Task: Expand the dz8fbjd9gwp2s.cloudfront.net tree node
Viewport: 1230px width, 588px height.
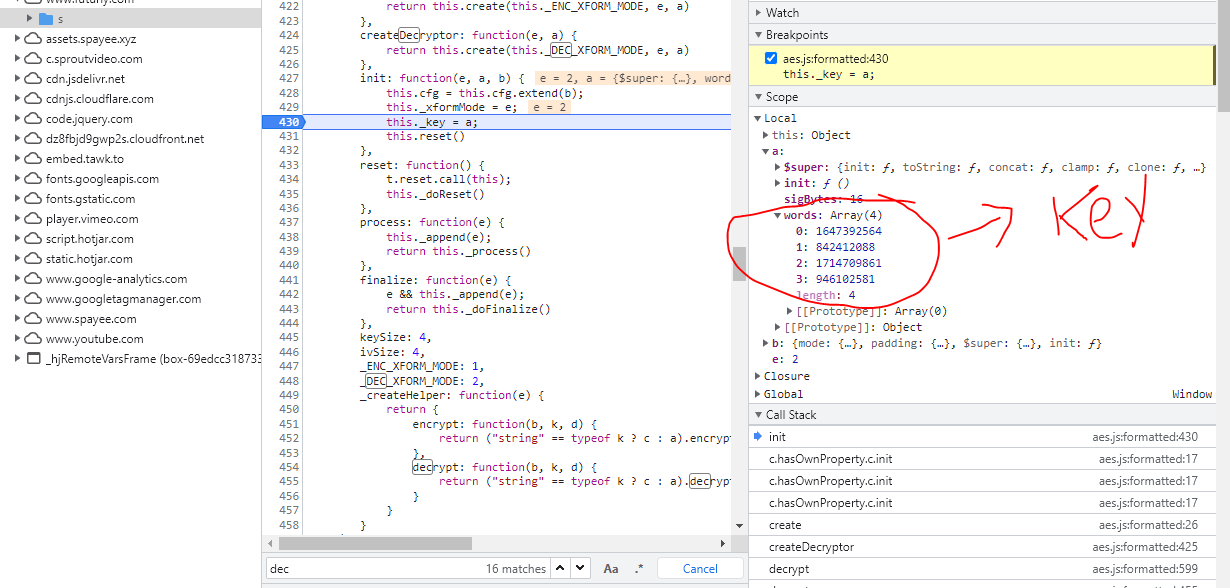Action: point(18,139)
